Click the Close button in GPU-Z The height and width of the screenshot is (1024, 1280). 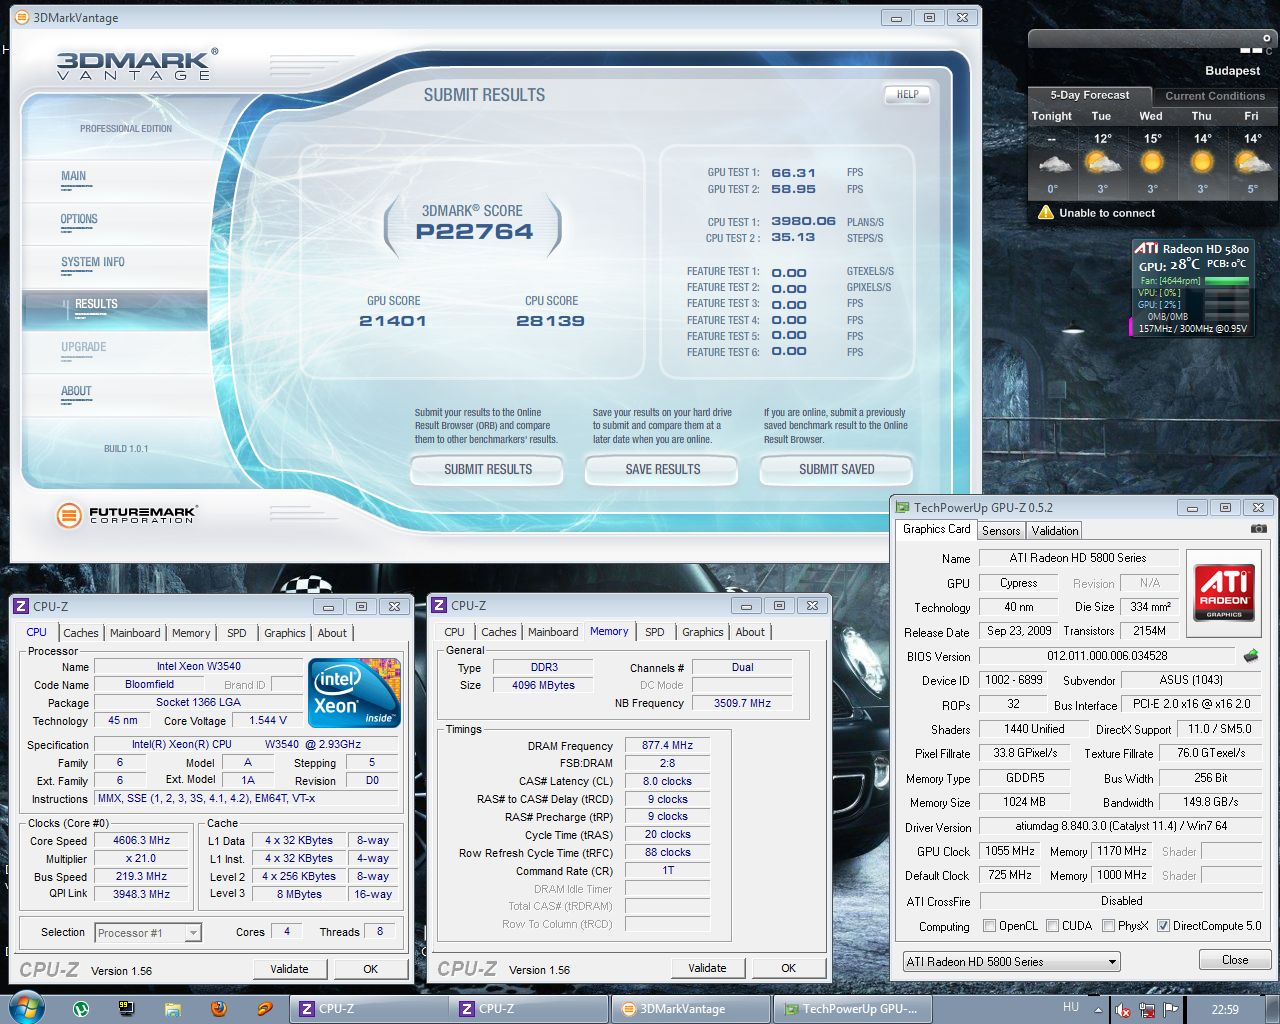(x=1235, y=959)
